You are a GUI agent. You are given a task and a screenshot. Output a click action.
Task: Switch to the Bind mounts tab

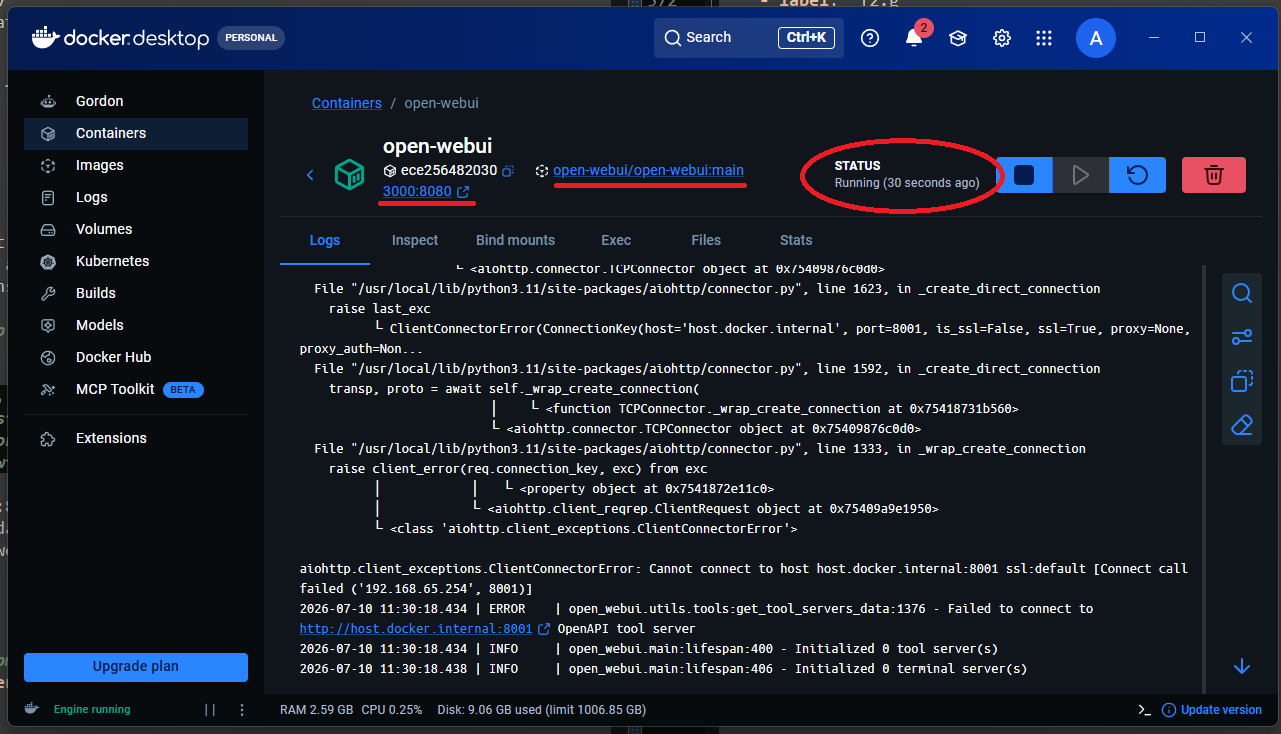click(515, 240)
